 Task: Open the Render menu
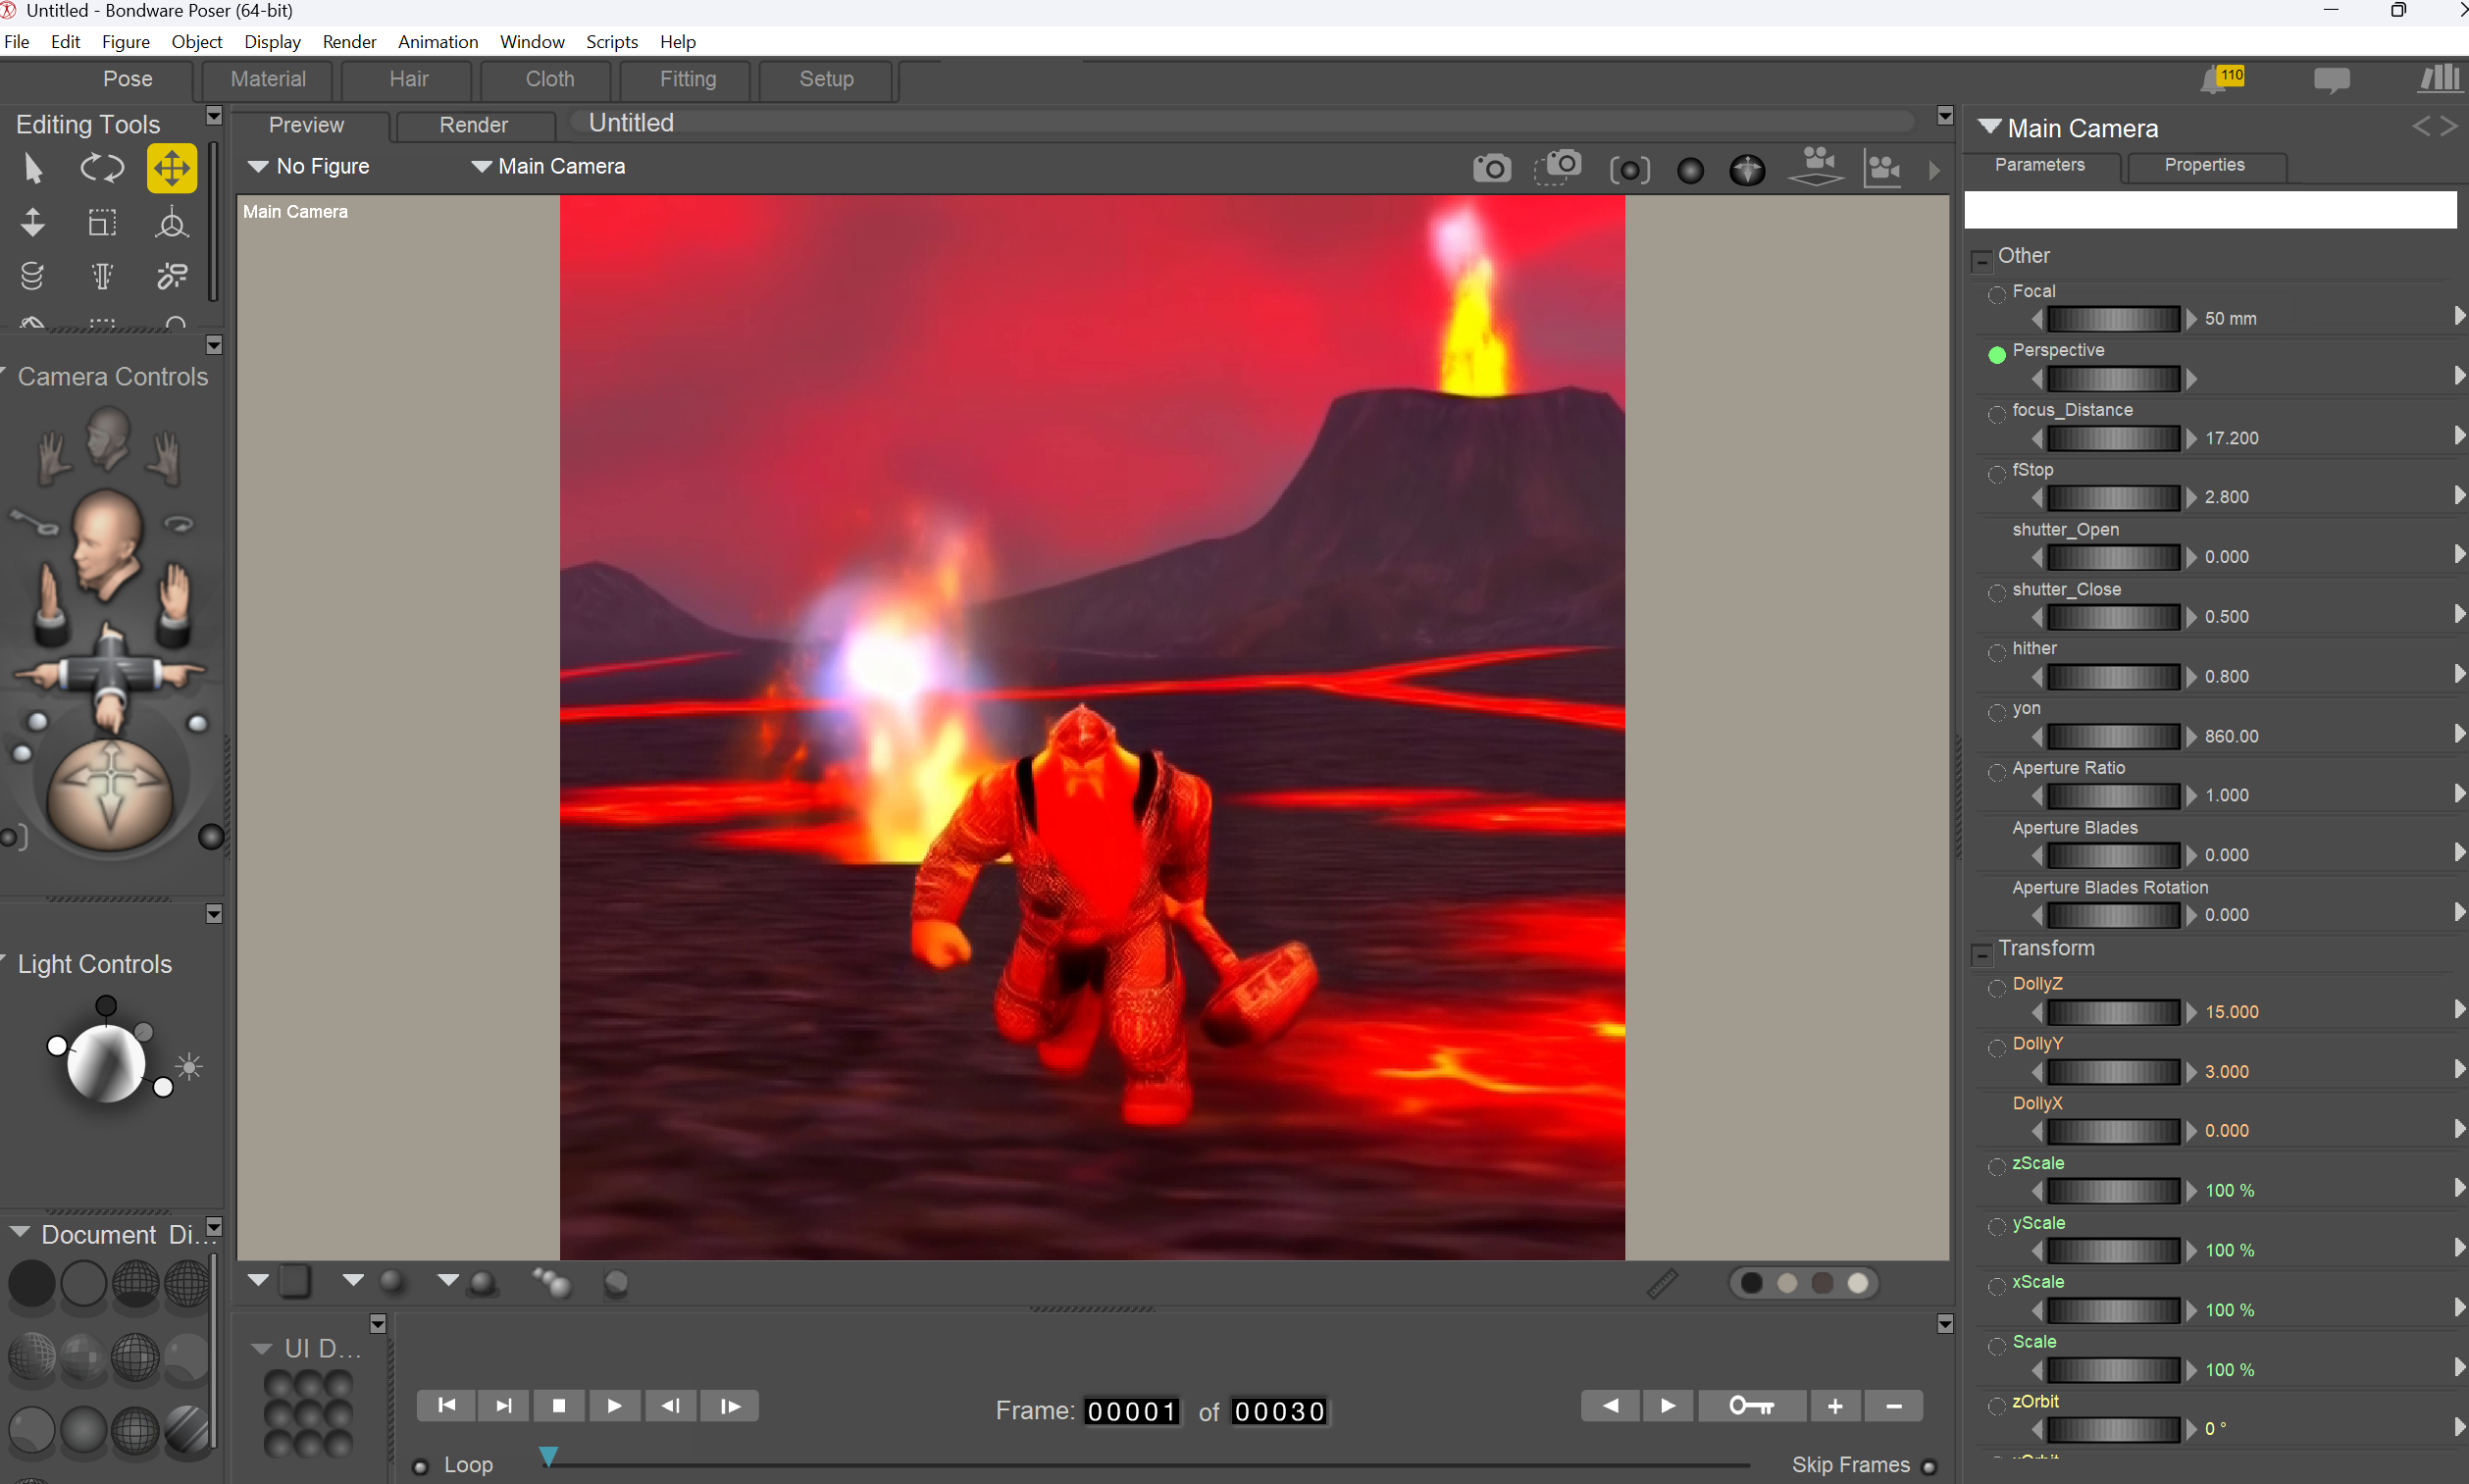(349, 42)
